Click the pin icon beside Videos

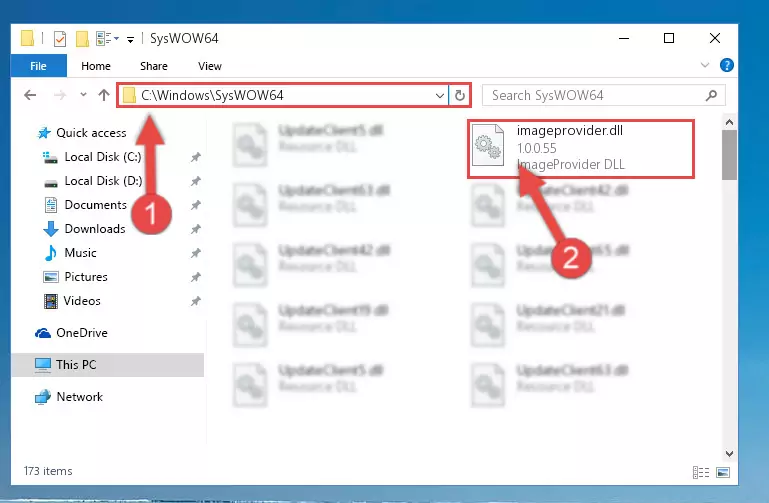[x=195, y=301]
